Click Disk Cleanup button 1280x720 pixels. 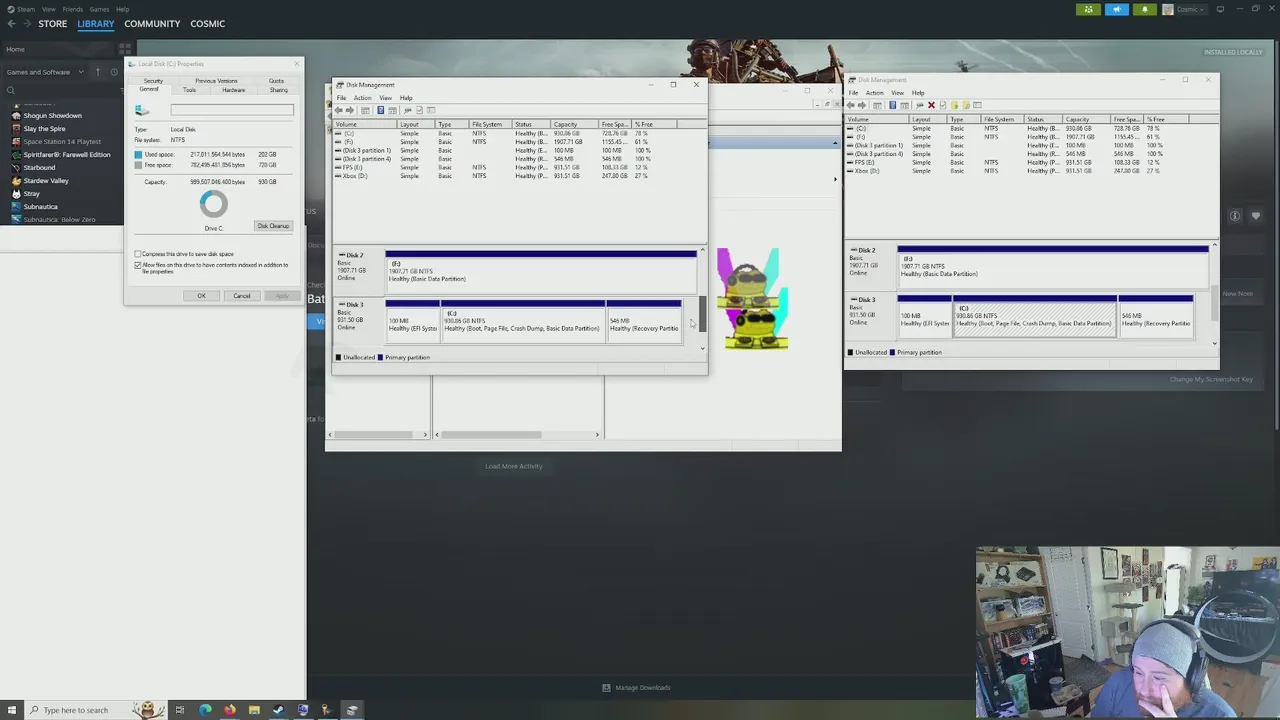pyautogui.click(x=273, y=226)
